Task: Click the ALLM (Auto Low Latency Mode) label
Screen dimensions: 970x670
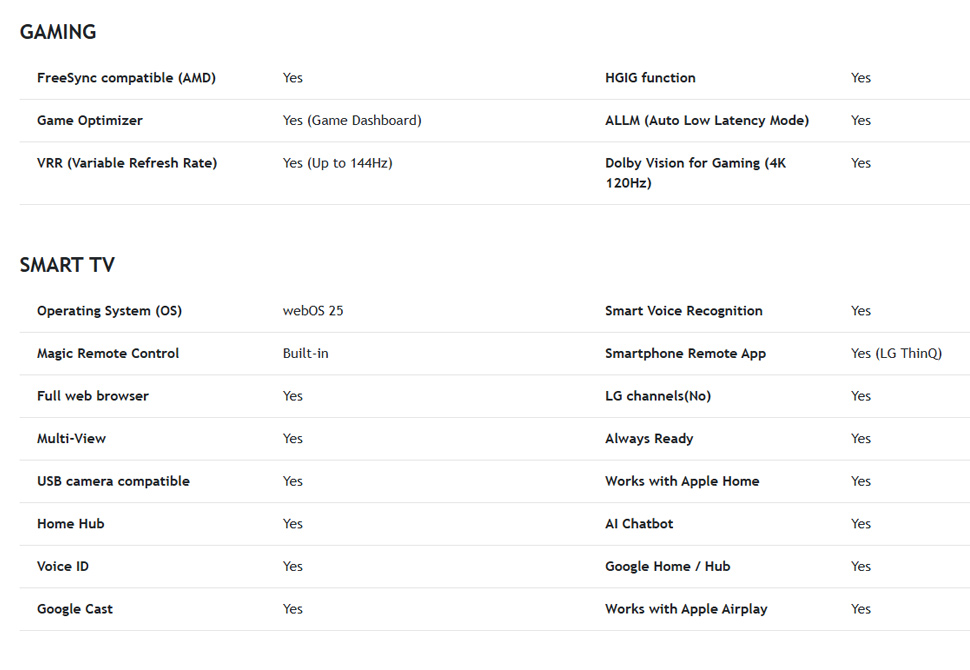Action: 707,121
